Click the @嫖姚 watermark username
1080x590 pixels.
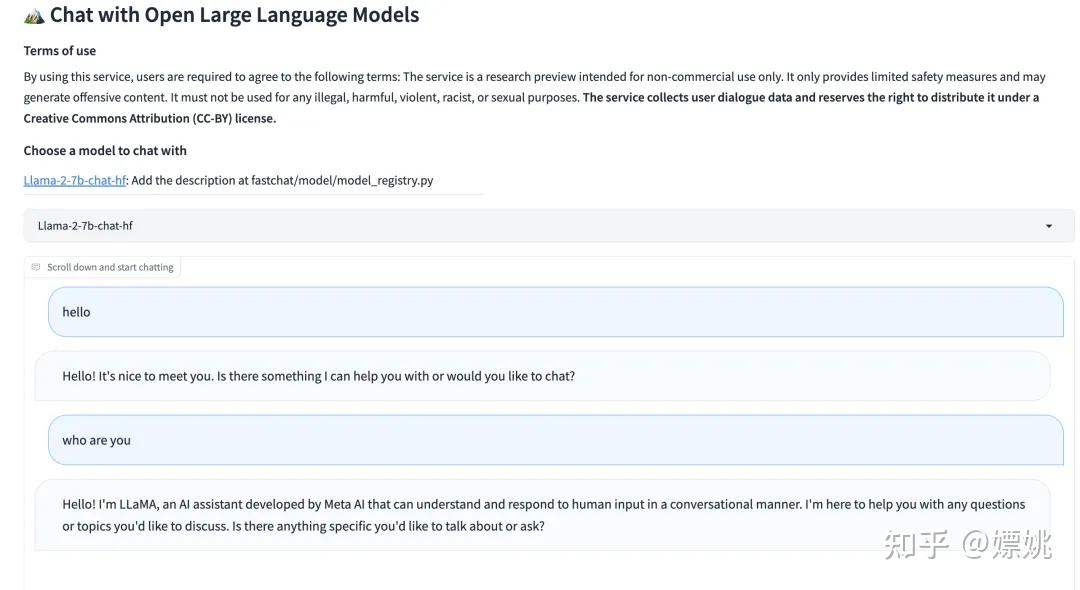point(1007,545)
